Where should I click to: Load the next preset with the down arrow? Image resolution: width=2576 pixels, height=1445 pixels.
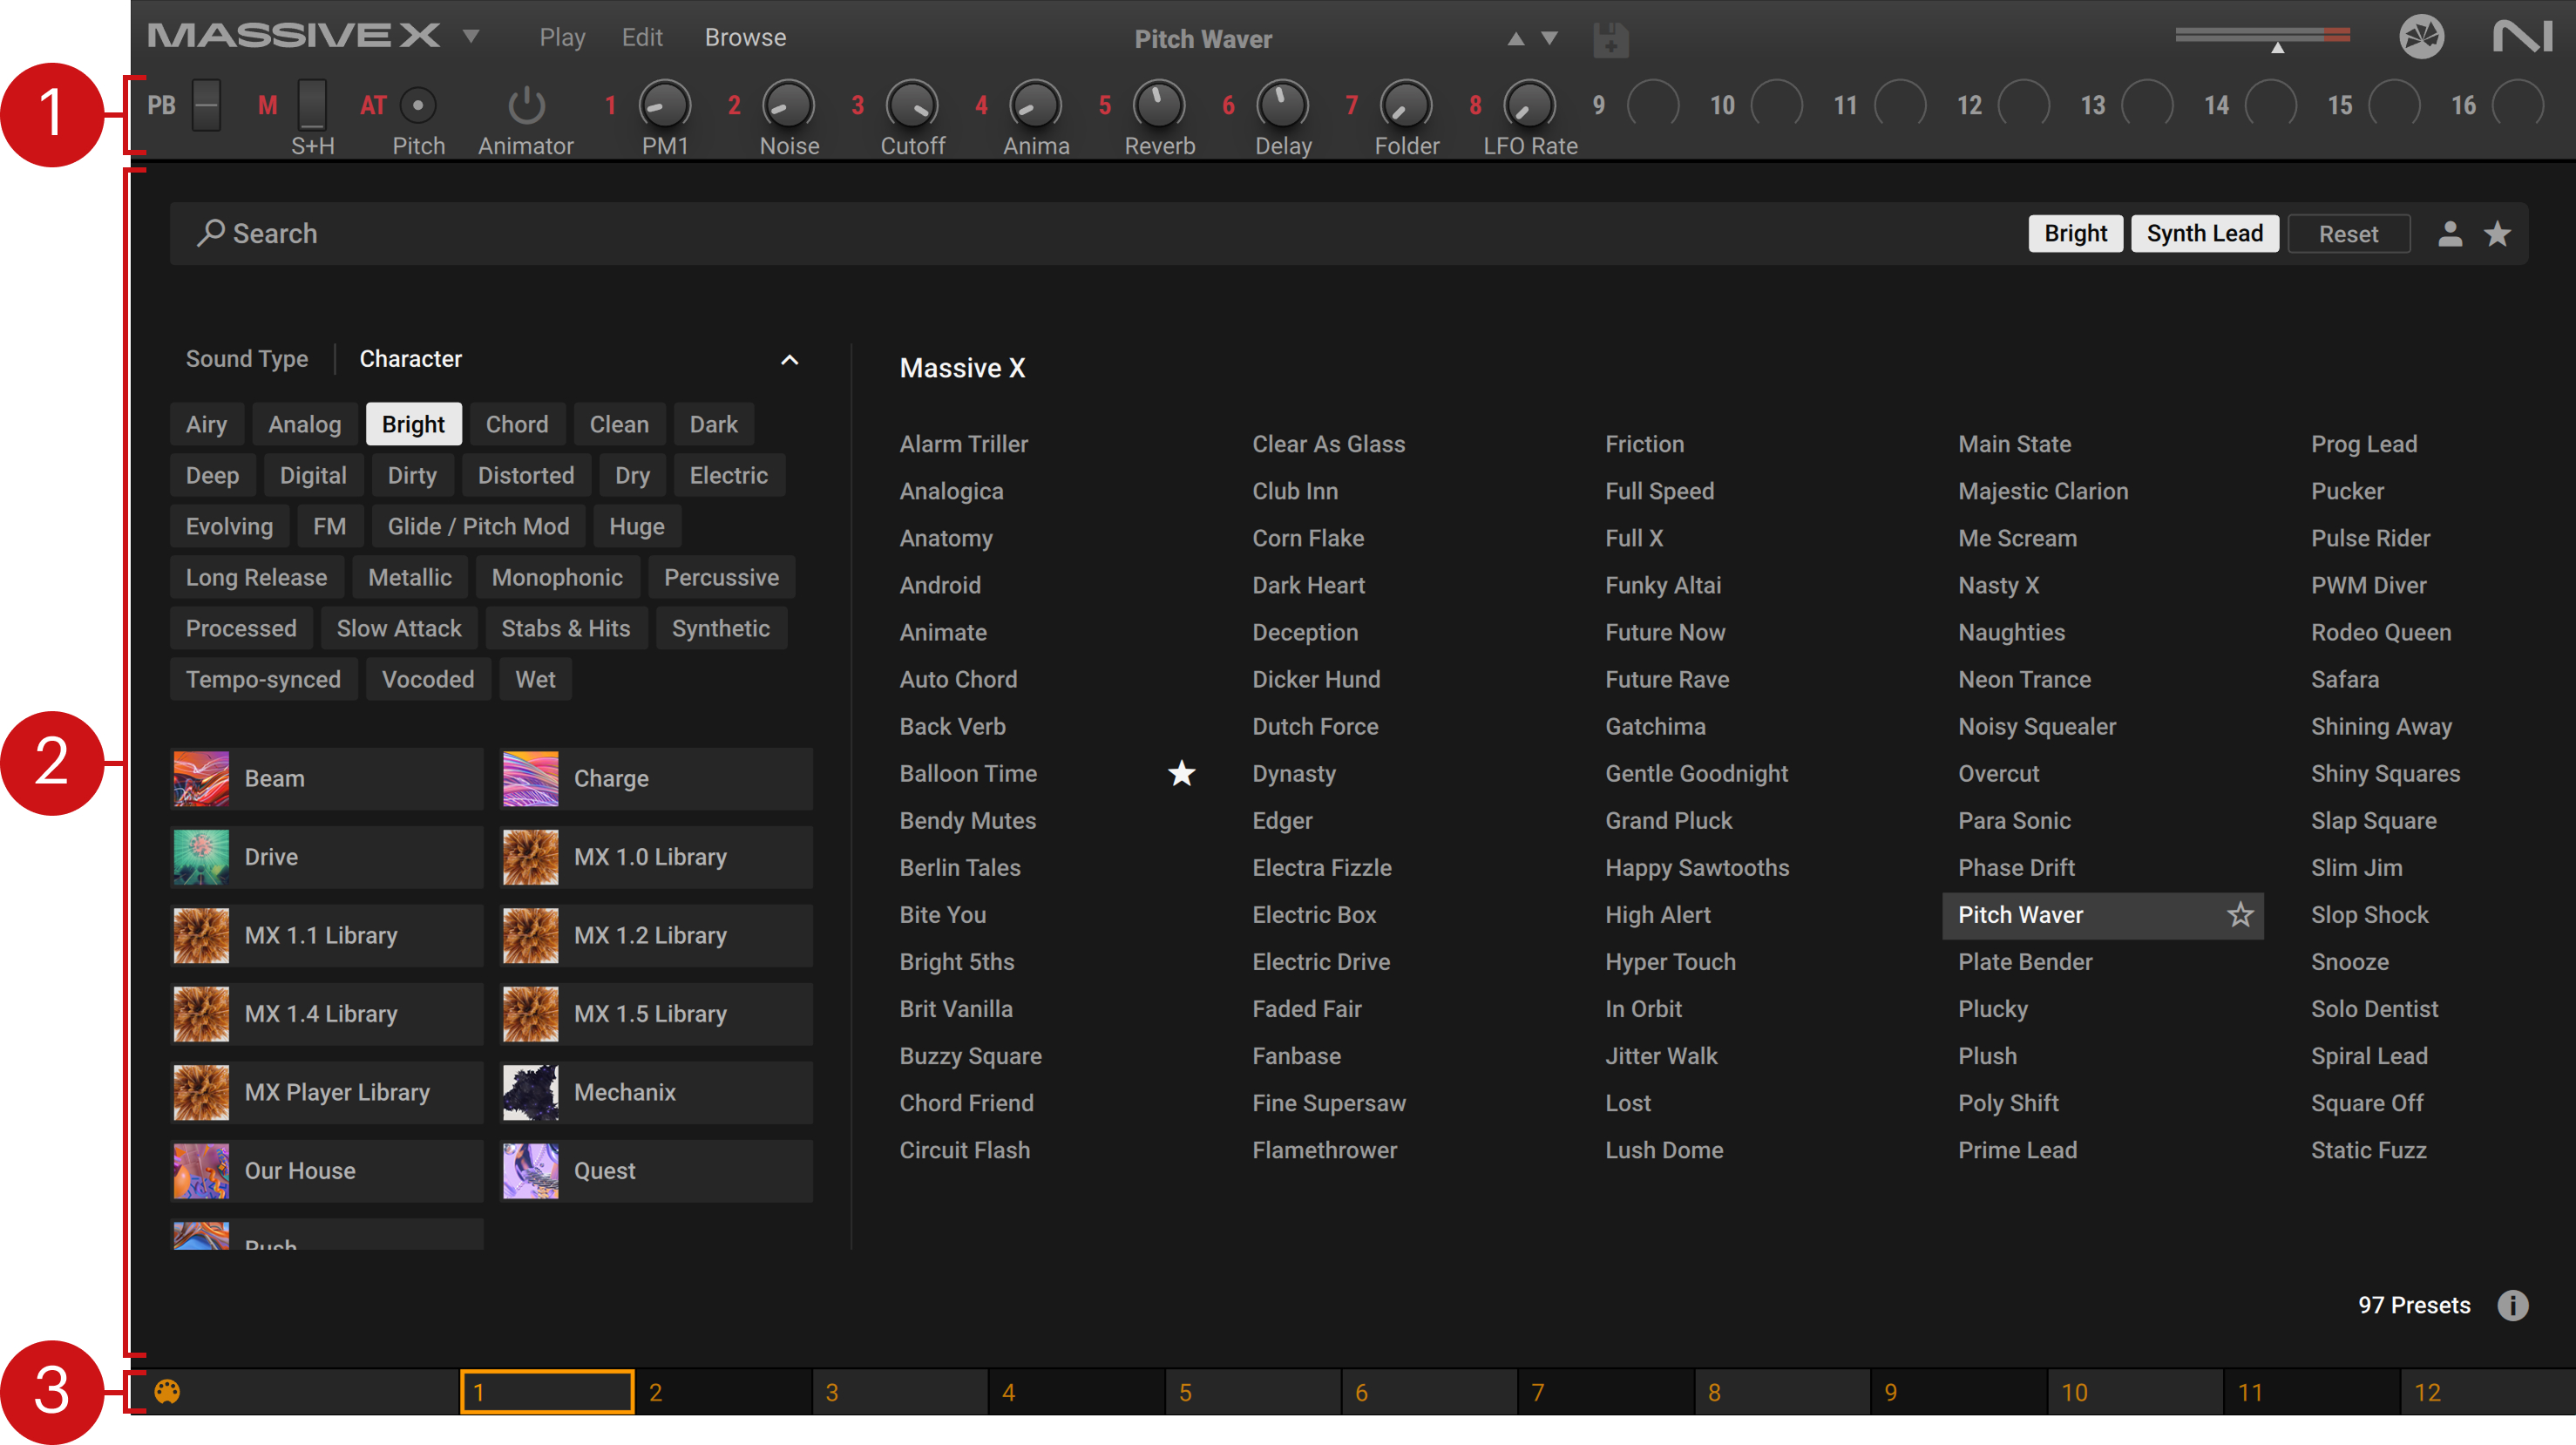[1549, 39]
